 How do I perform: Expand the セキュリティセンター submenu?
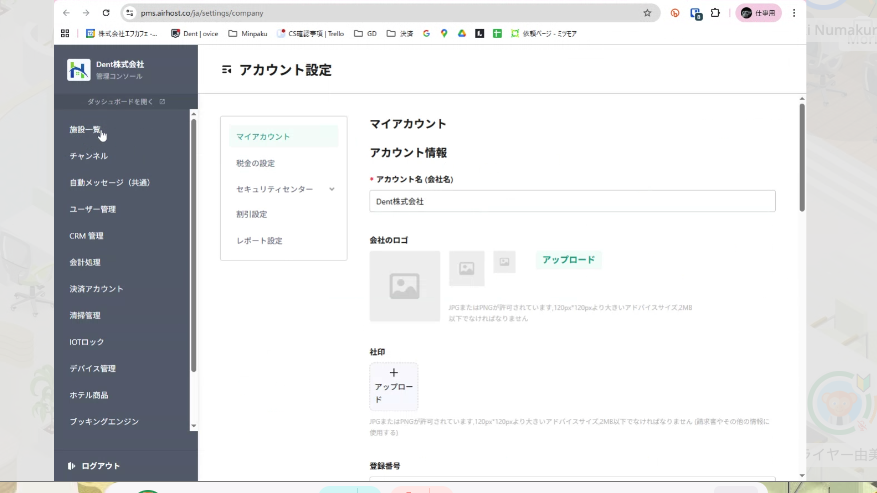pos(331,189)
